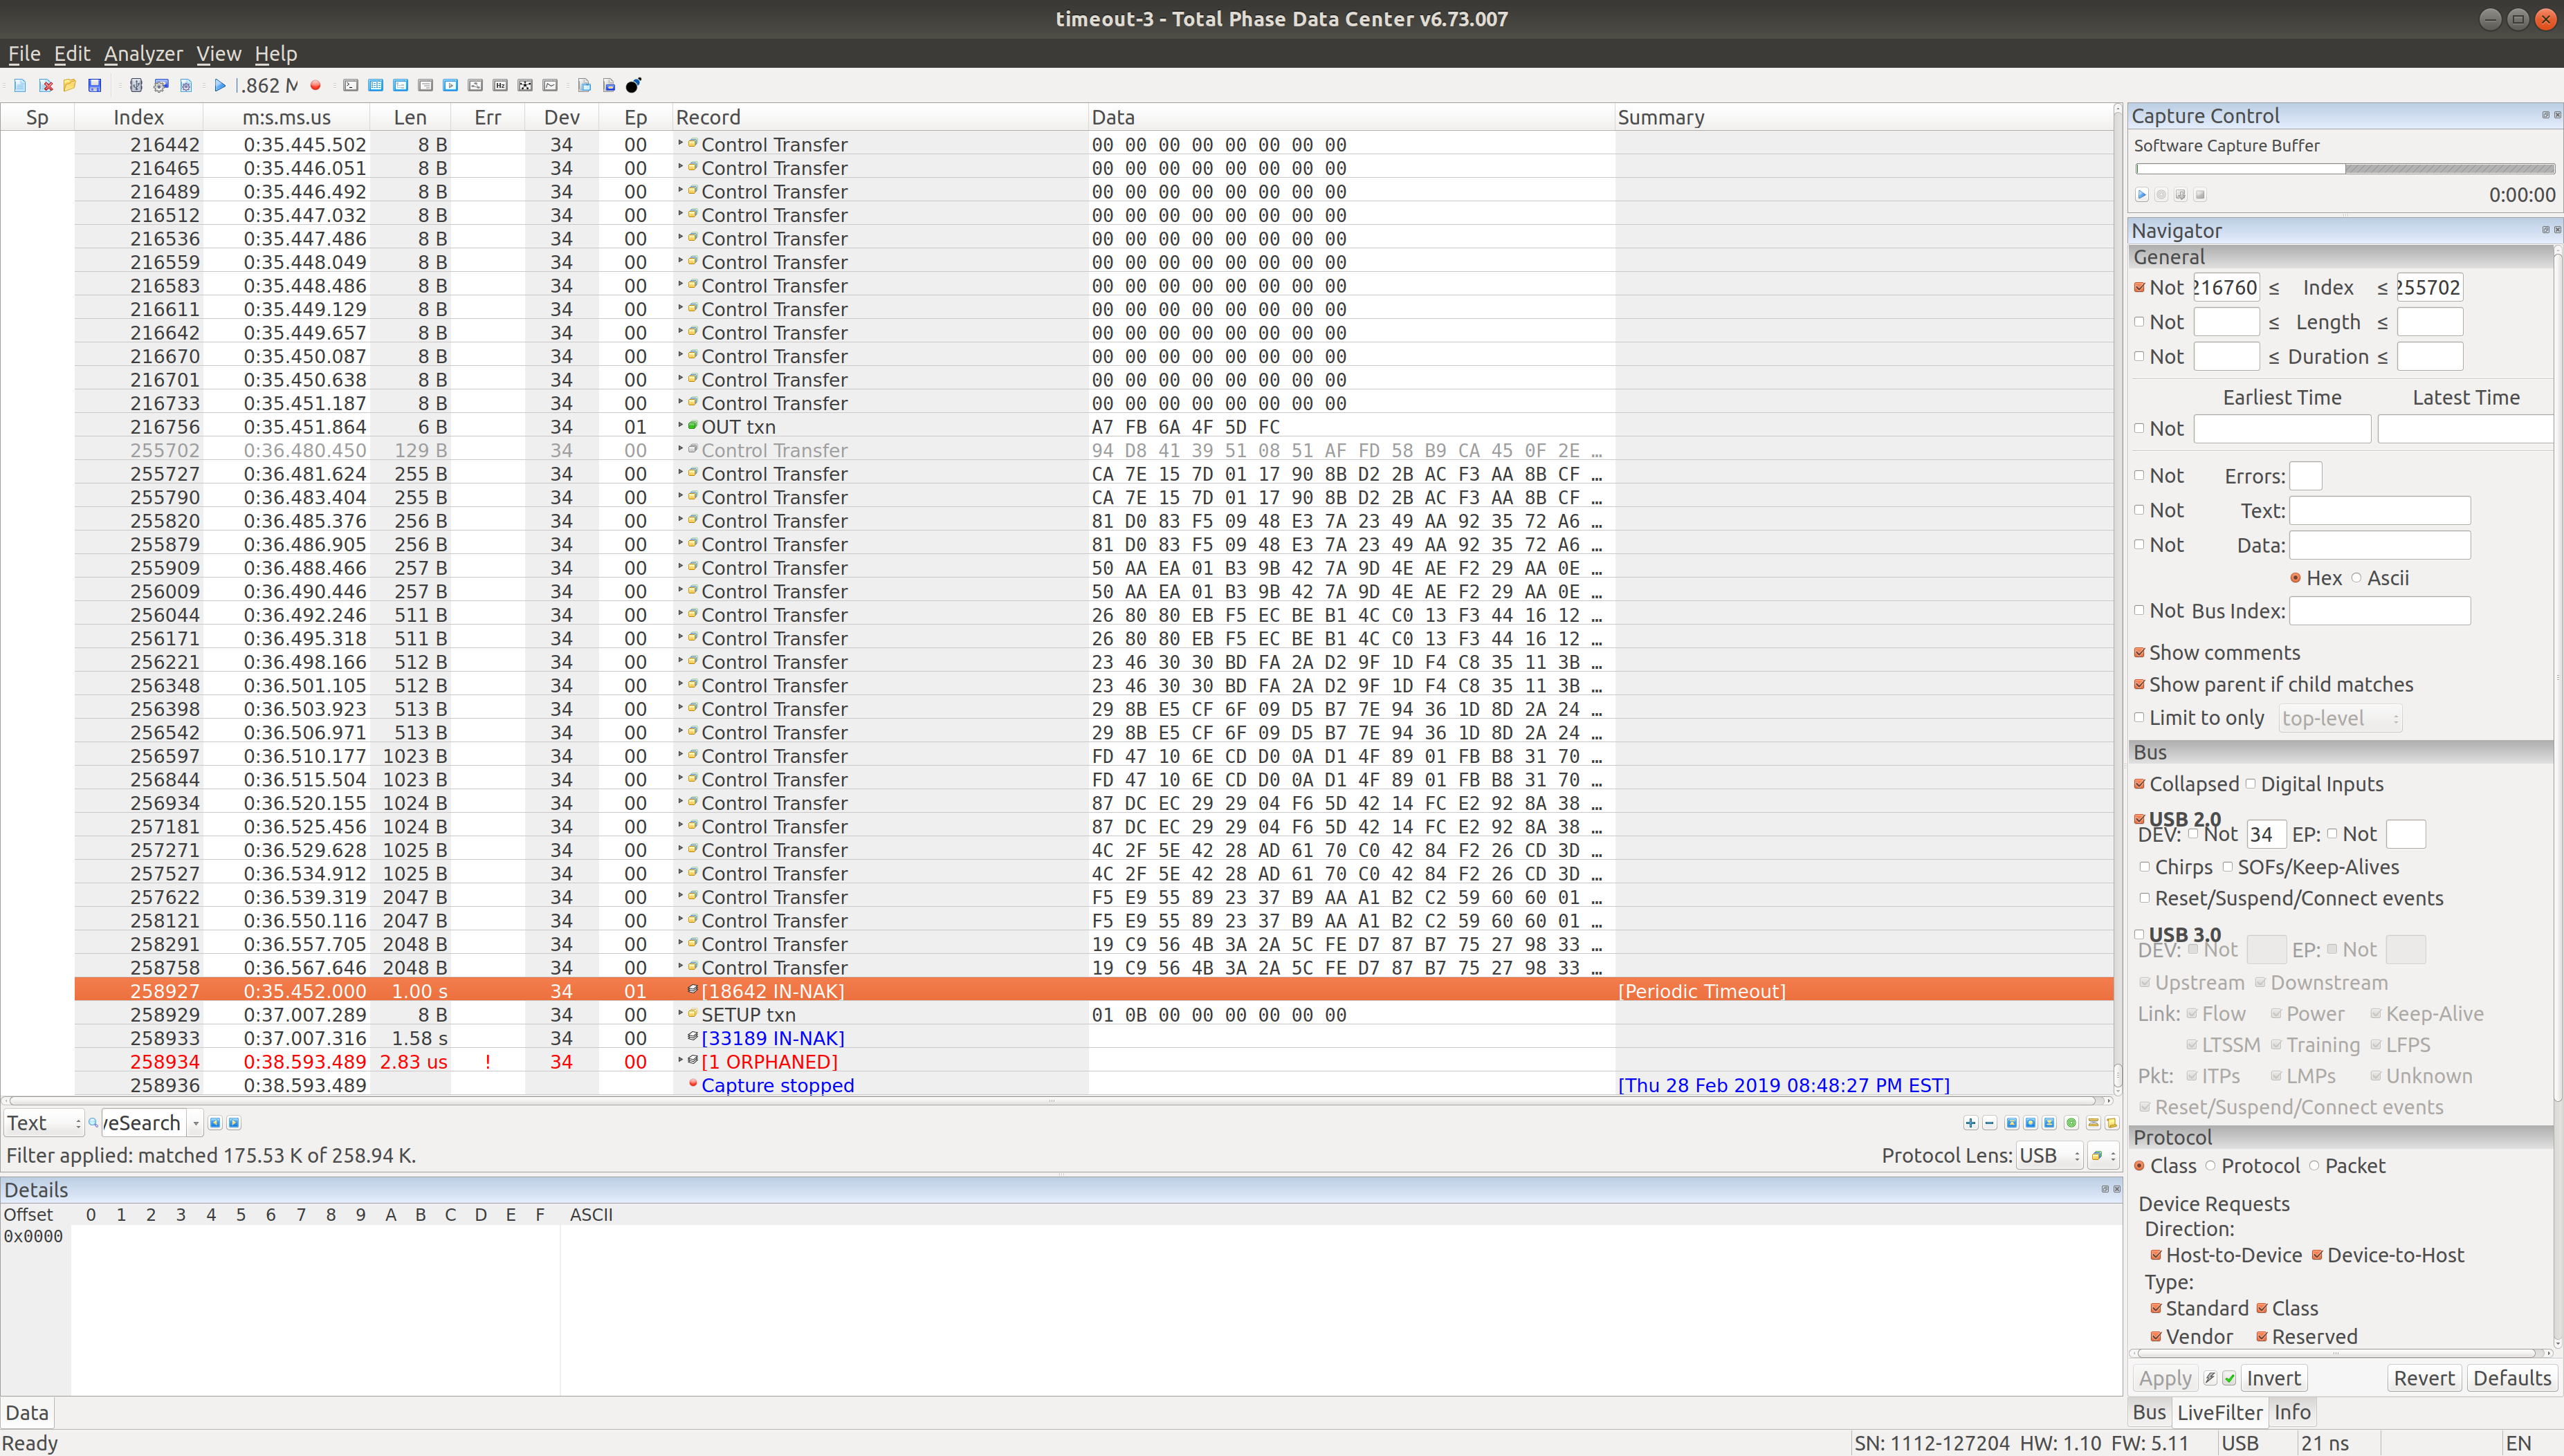Click the blue Run capture play icon

220,86
